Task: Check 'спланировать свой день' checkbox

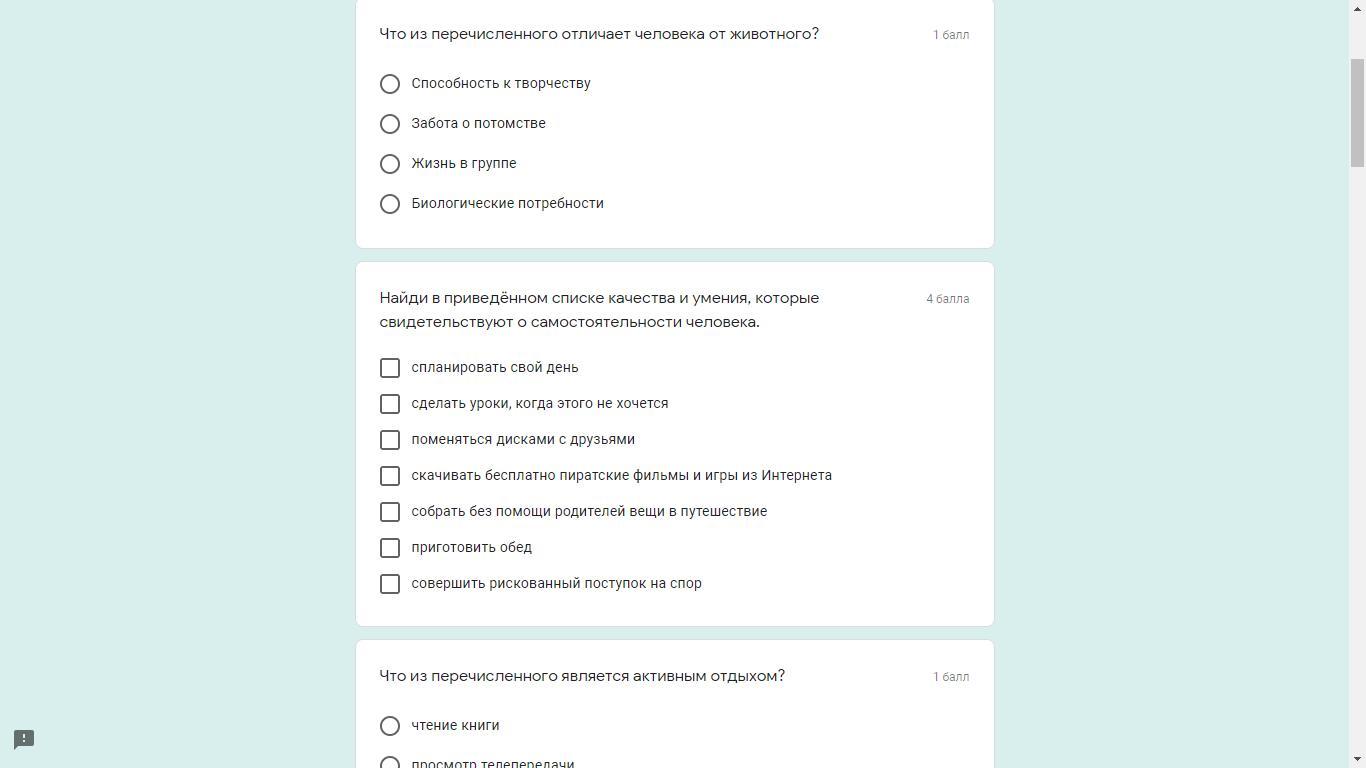Action: [x=390, y=368]
